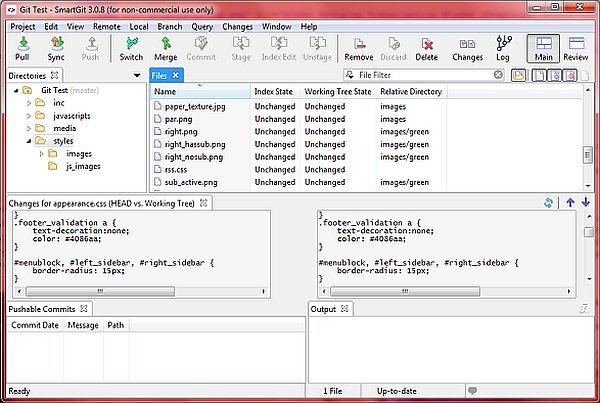Select the right_hassub.png file row
Screen dimensions: 600x403
(367, 144)
